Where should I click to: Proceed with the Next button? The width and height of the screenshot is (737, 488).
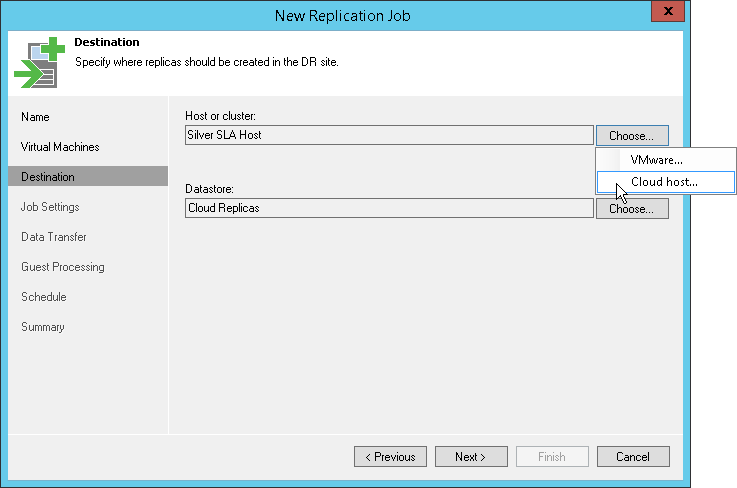point(470,457)
